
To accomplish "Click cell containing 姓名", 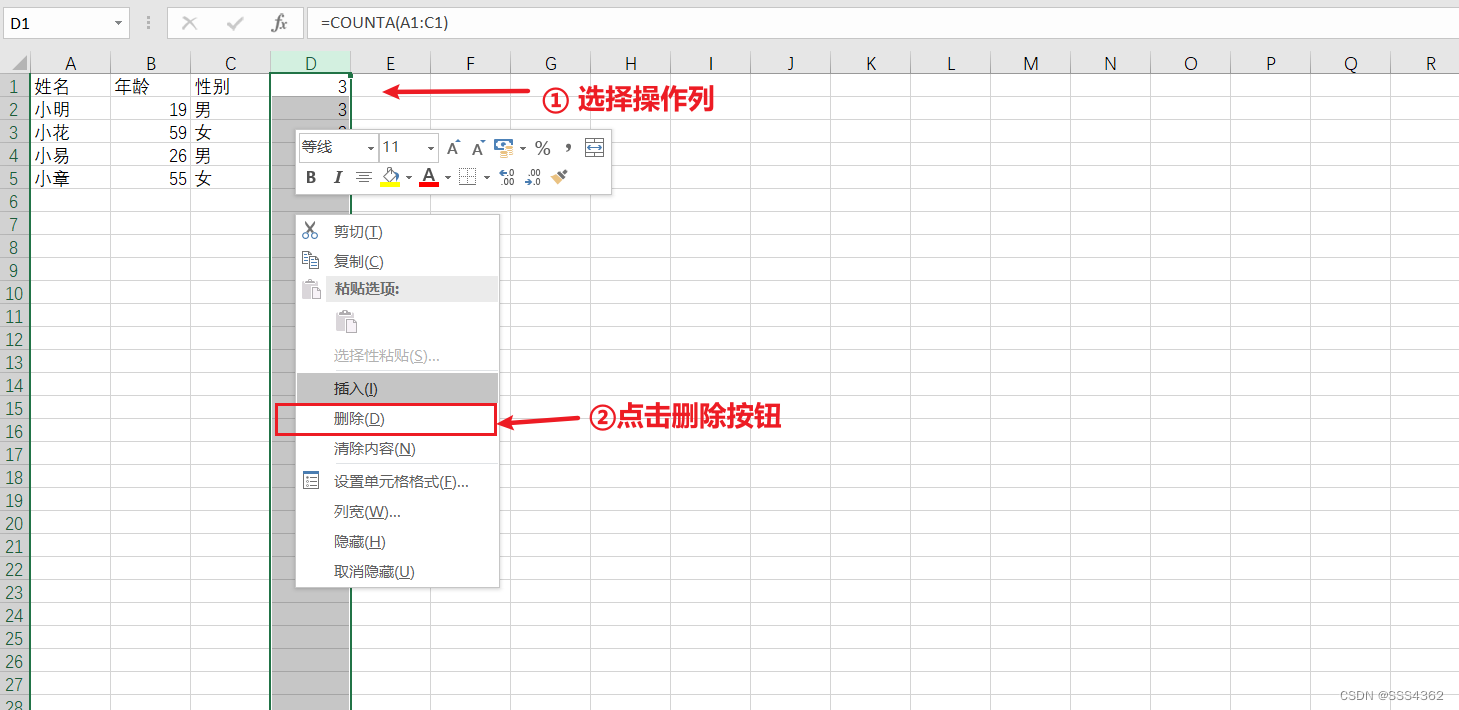I will point(71,86).
